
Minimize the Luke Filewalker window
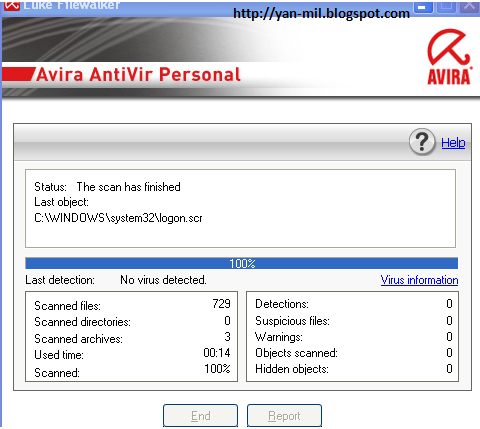pyautogui.click(x=423, y=6)
